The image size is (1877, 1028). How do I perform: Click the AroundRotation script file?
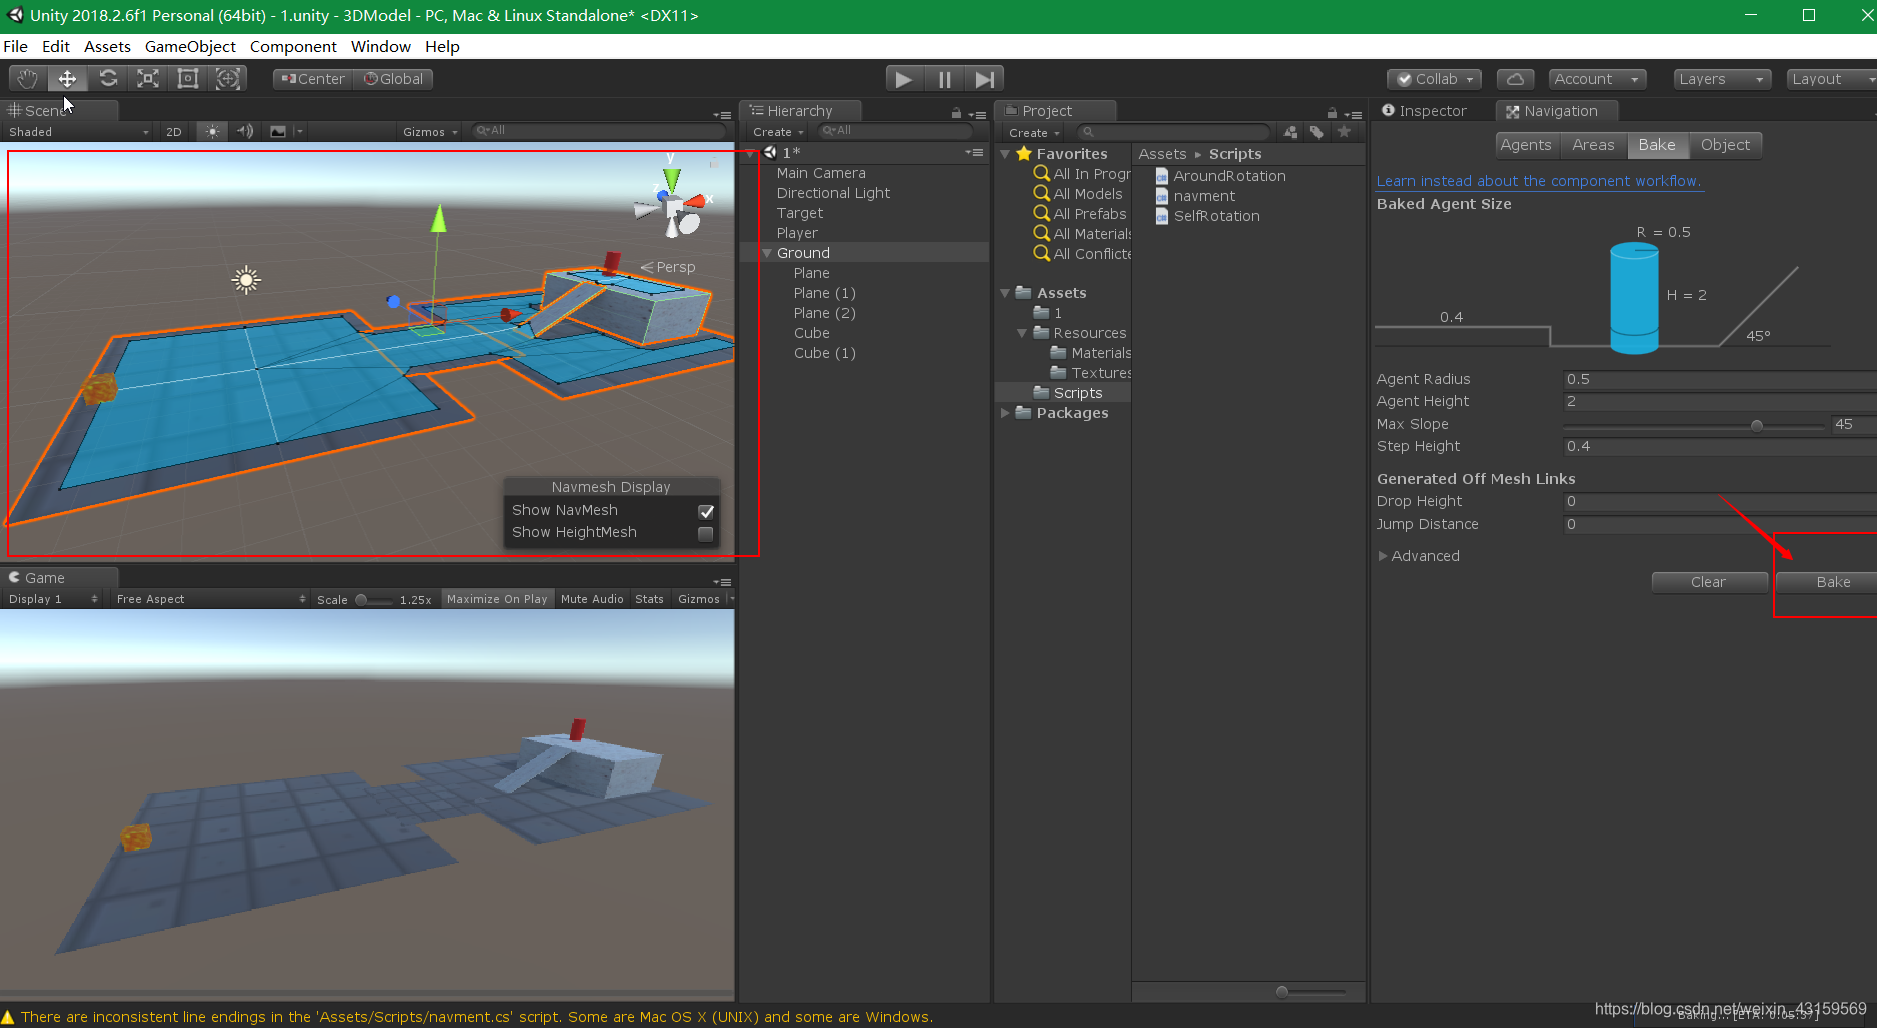pos(1229,176)
